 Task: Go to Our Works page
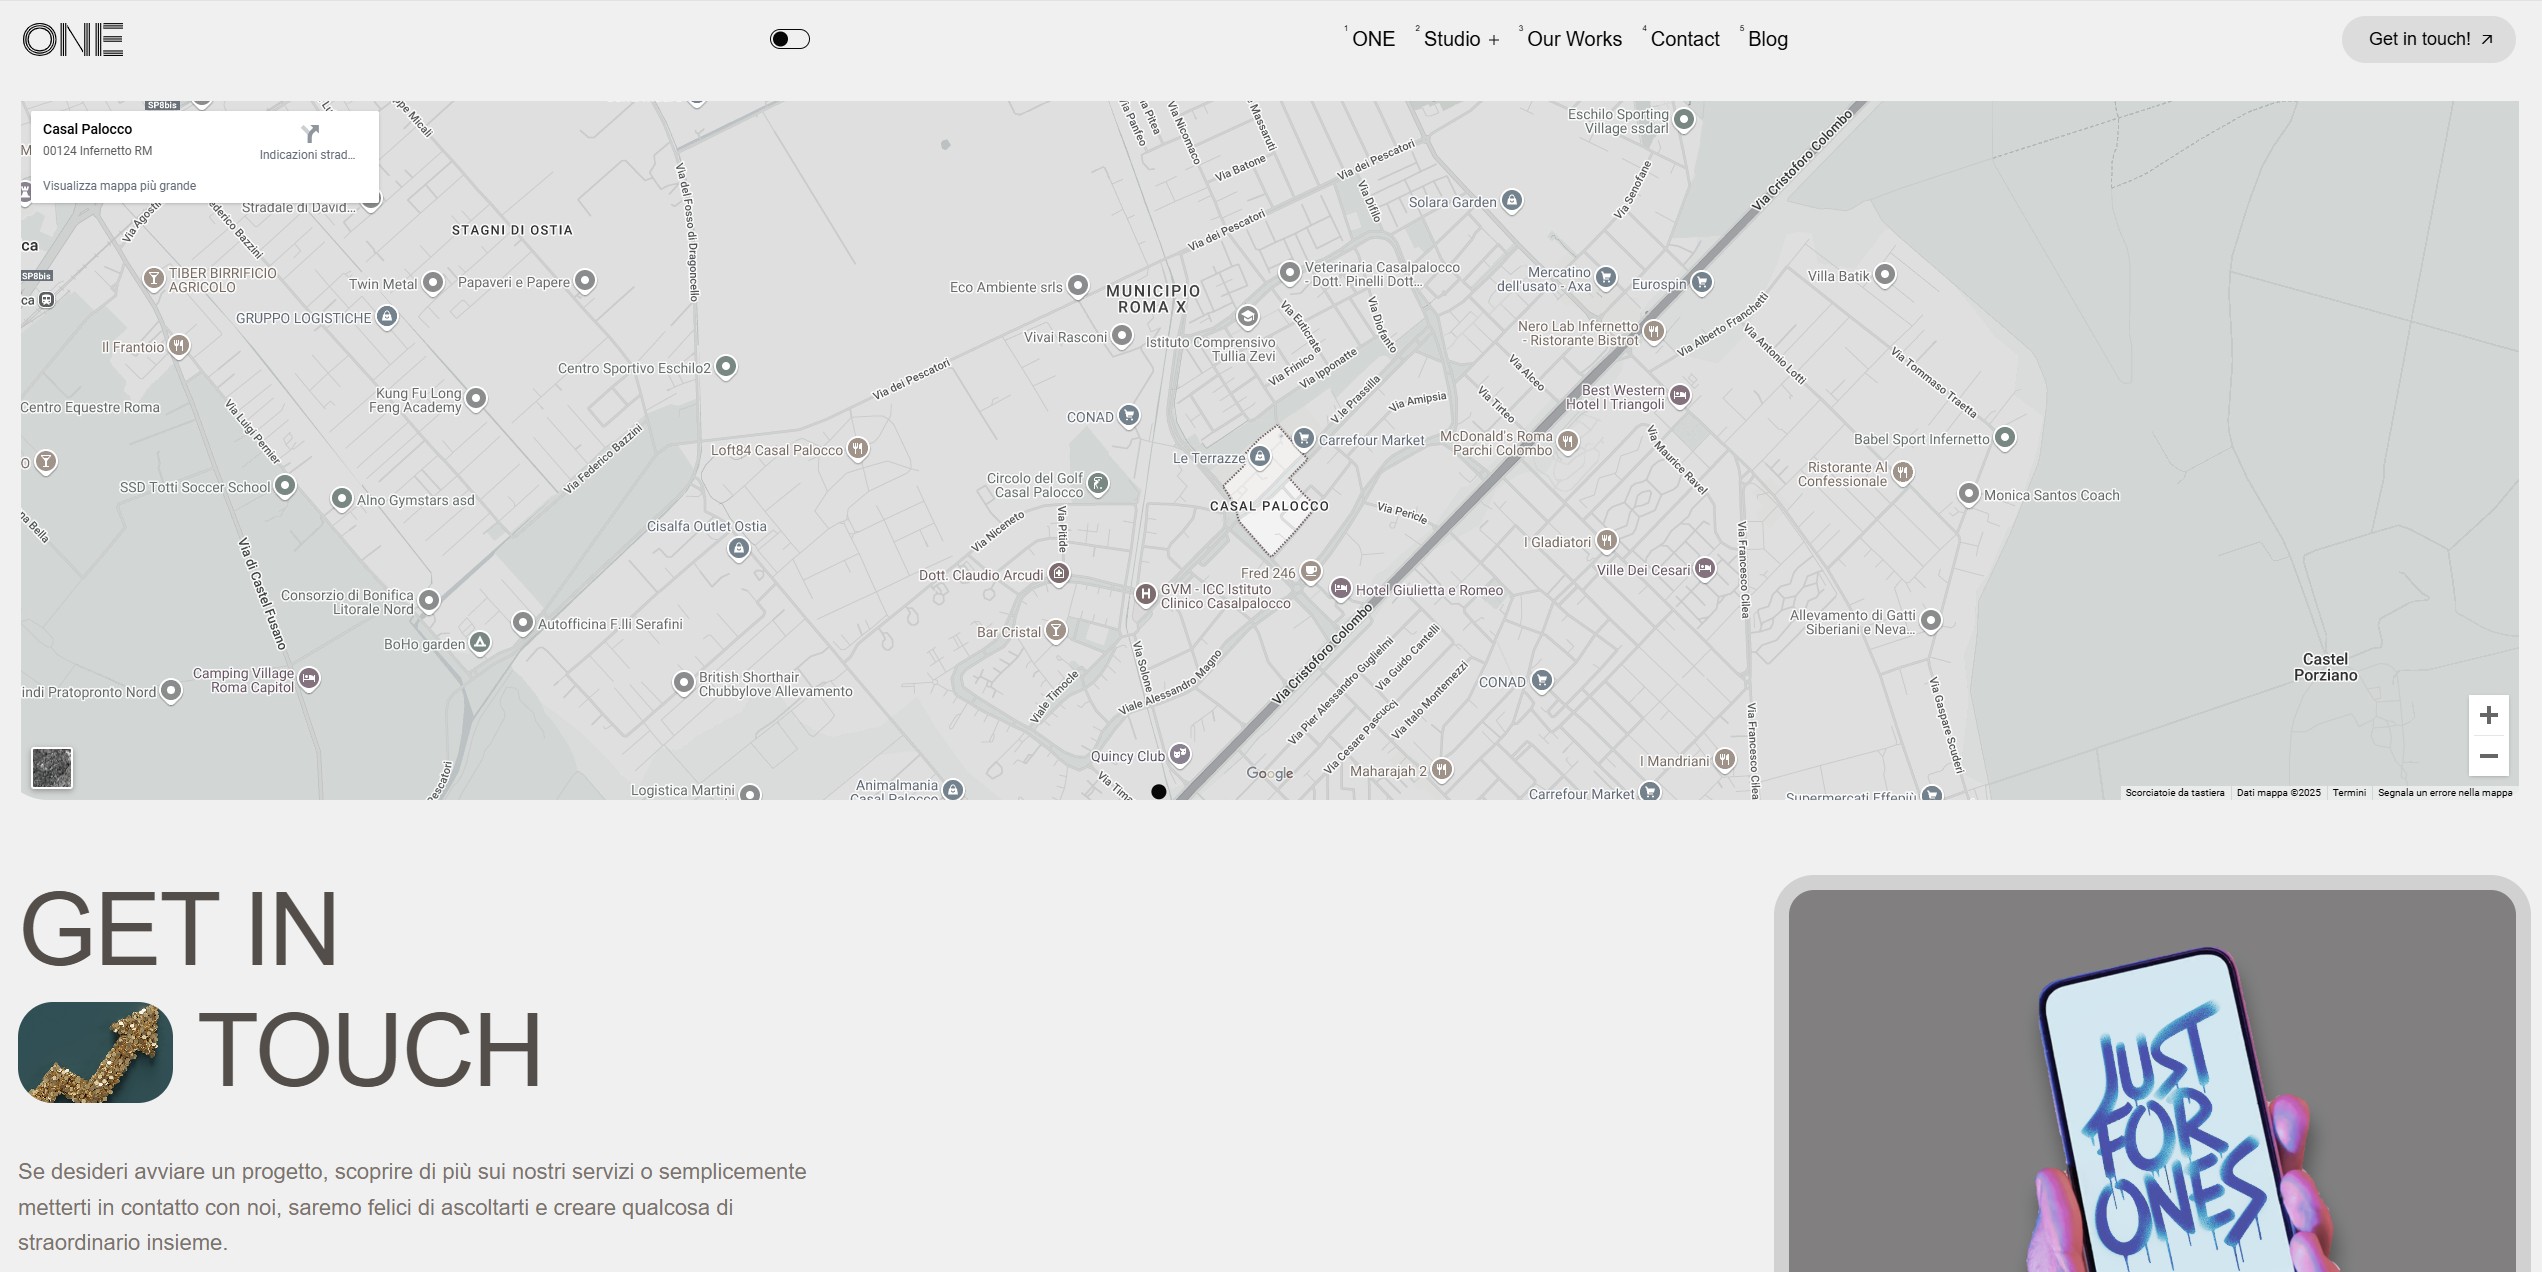coord(1573,39)
